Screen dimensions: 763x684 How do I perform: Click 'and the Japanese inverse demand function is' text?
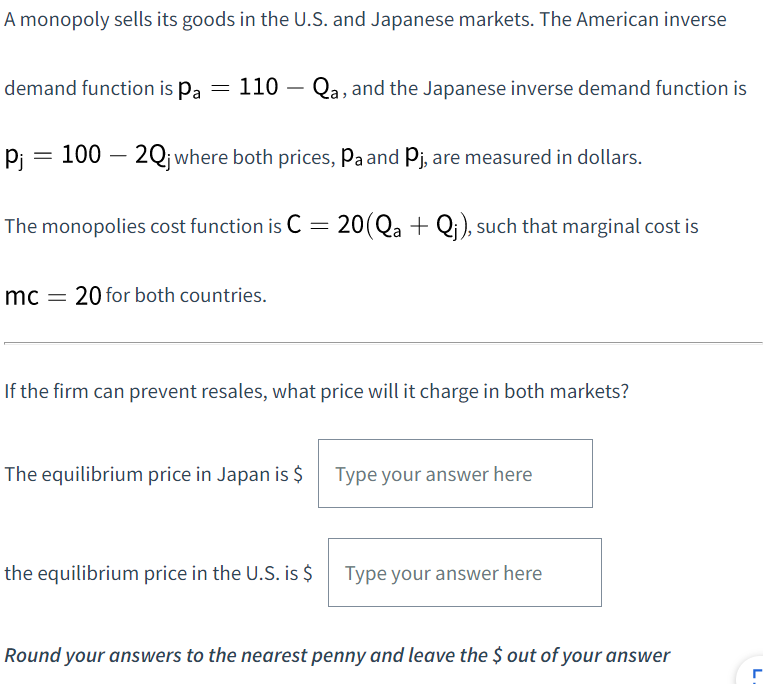pyautogui.click(x=549, y=88)
